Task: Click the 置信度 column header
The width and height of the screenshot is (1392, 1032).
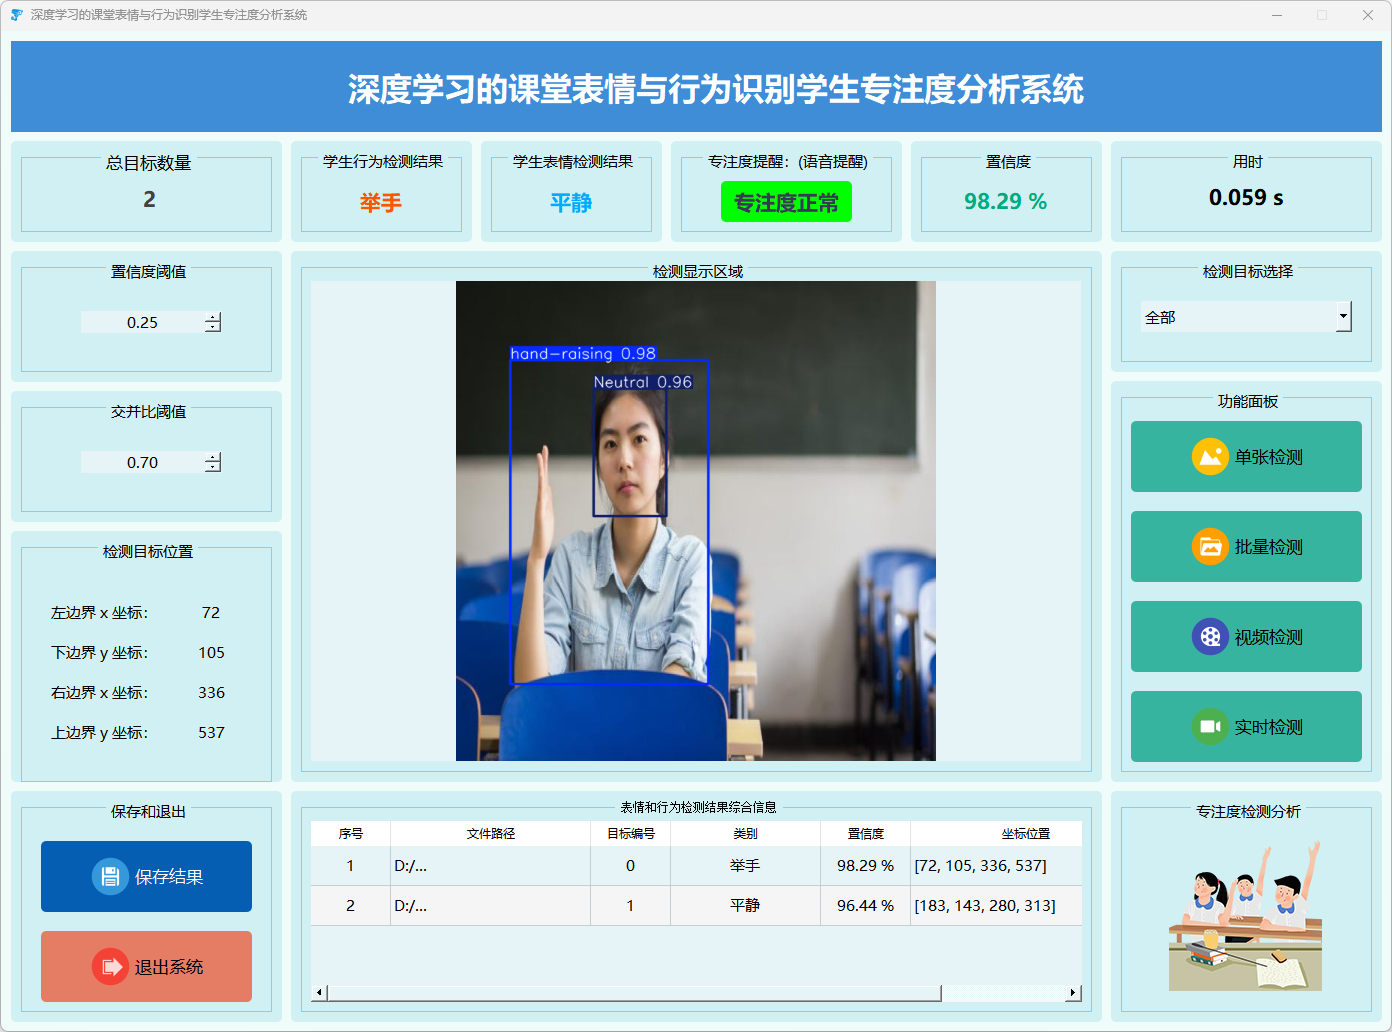Action: coord(865,833)
